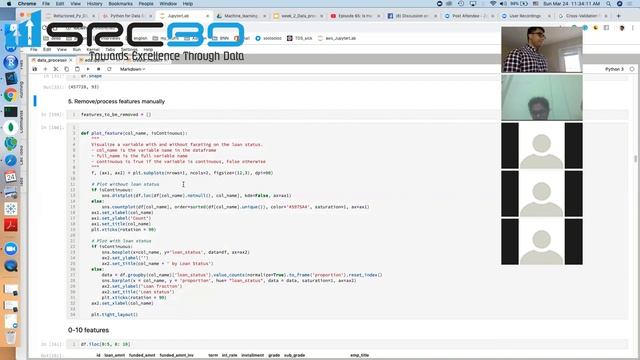Open the Chrome three-dot menu

point(633,28)
